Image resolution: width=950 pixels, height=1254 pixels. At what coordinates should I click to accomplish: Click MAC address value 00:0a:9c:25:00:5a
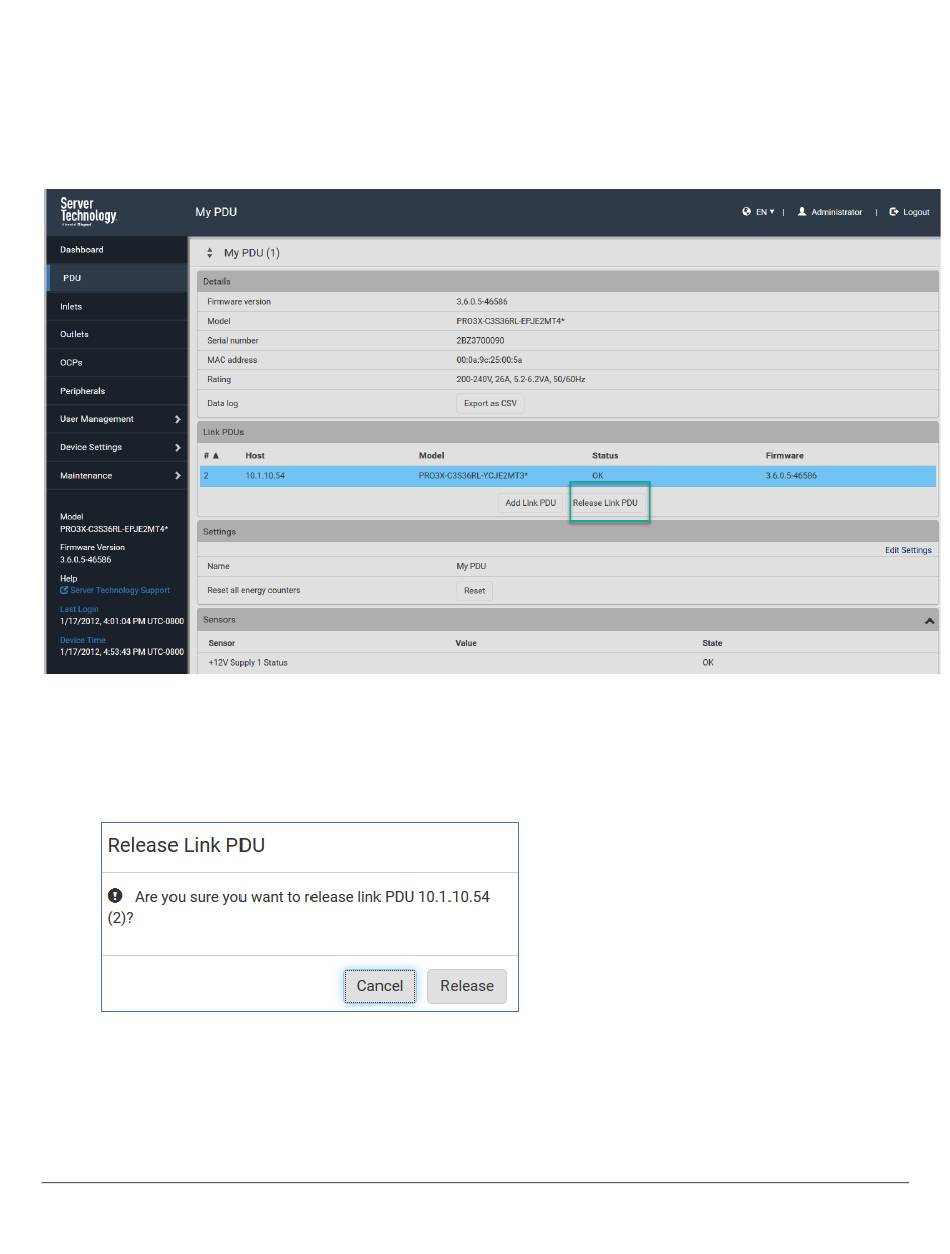489,360
